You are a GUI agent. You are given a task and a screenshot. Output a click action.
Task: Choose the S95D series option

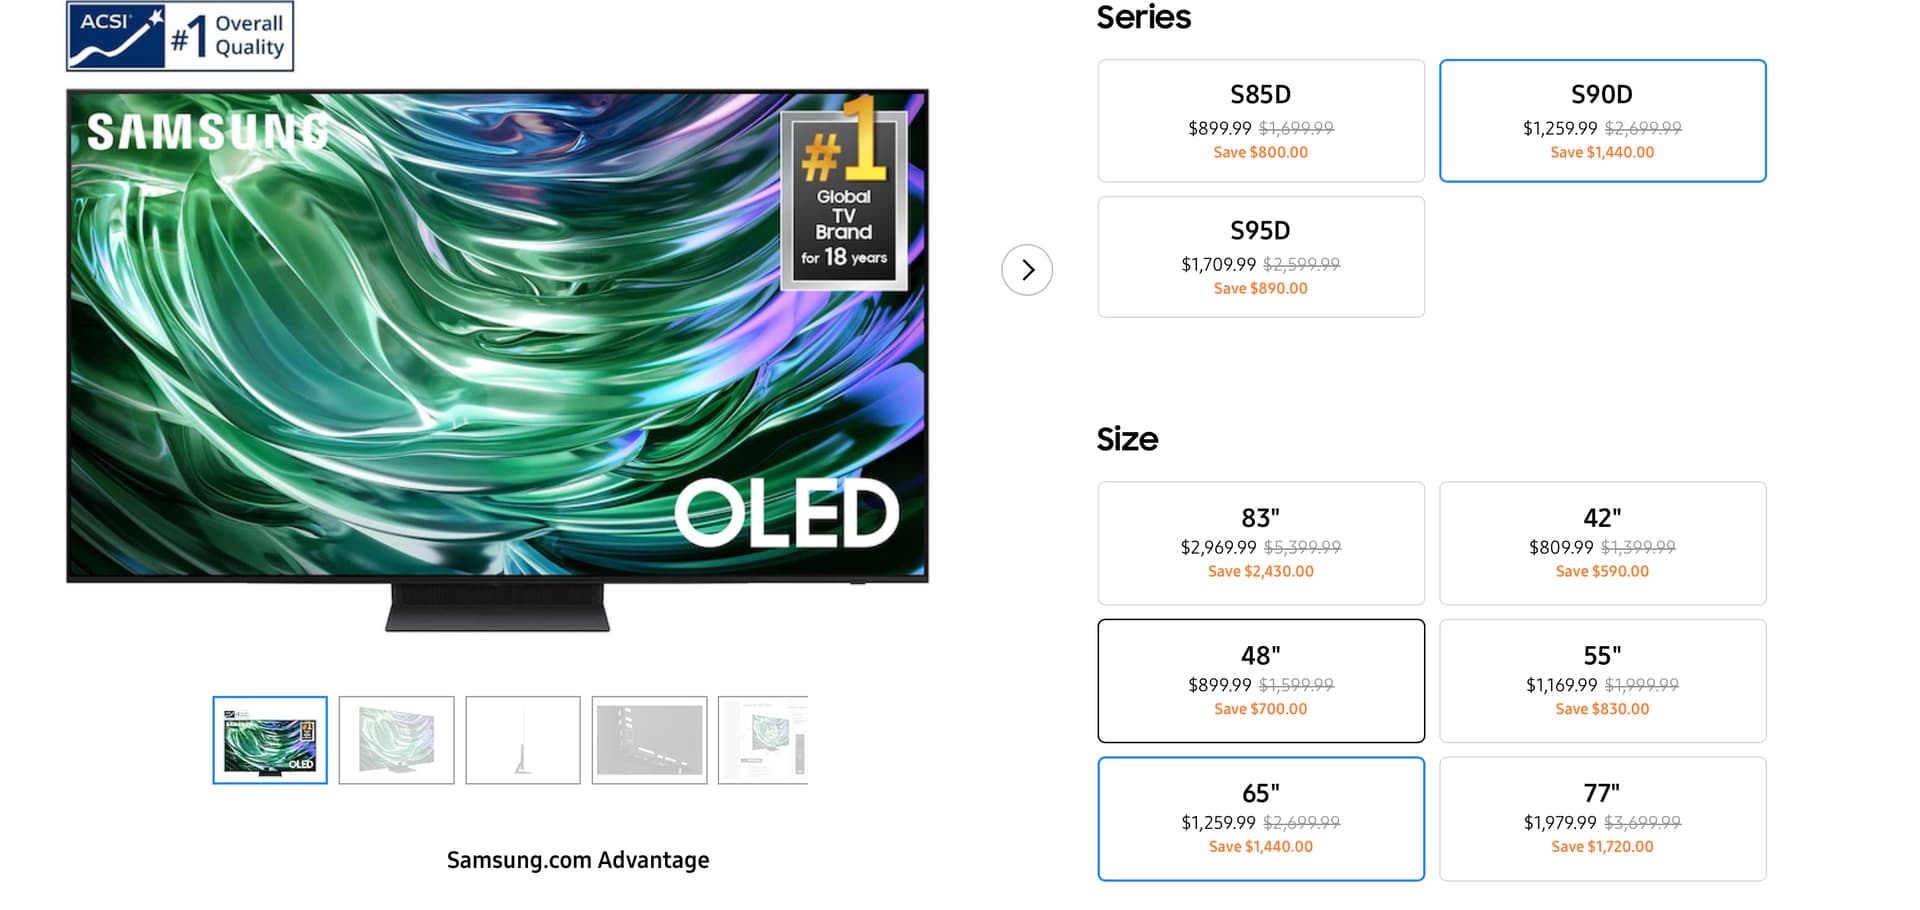coord(1260,257)
